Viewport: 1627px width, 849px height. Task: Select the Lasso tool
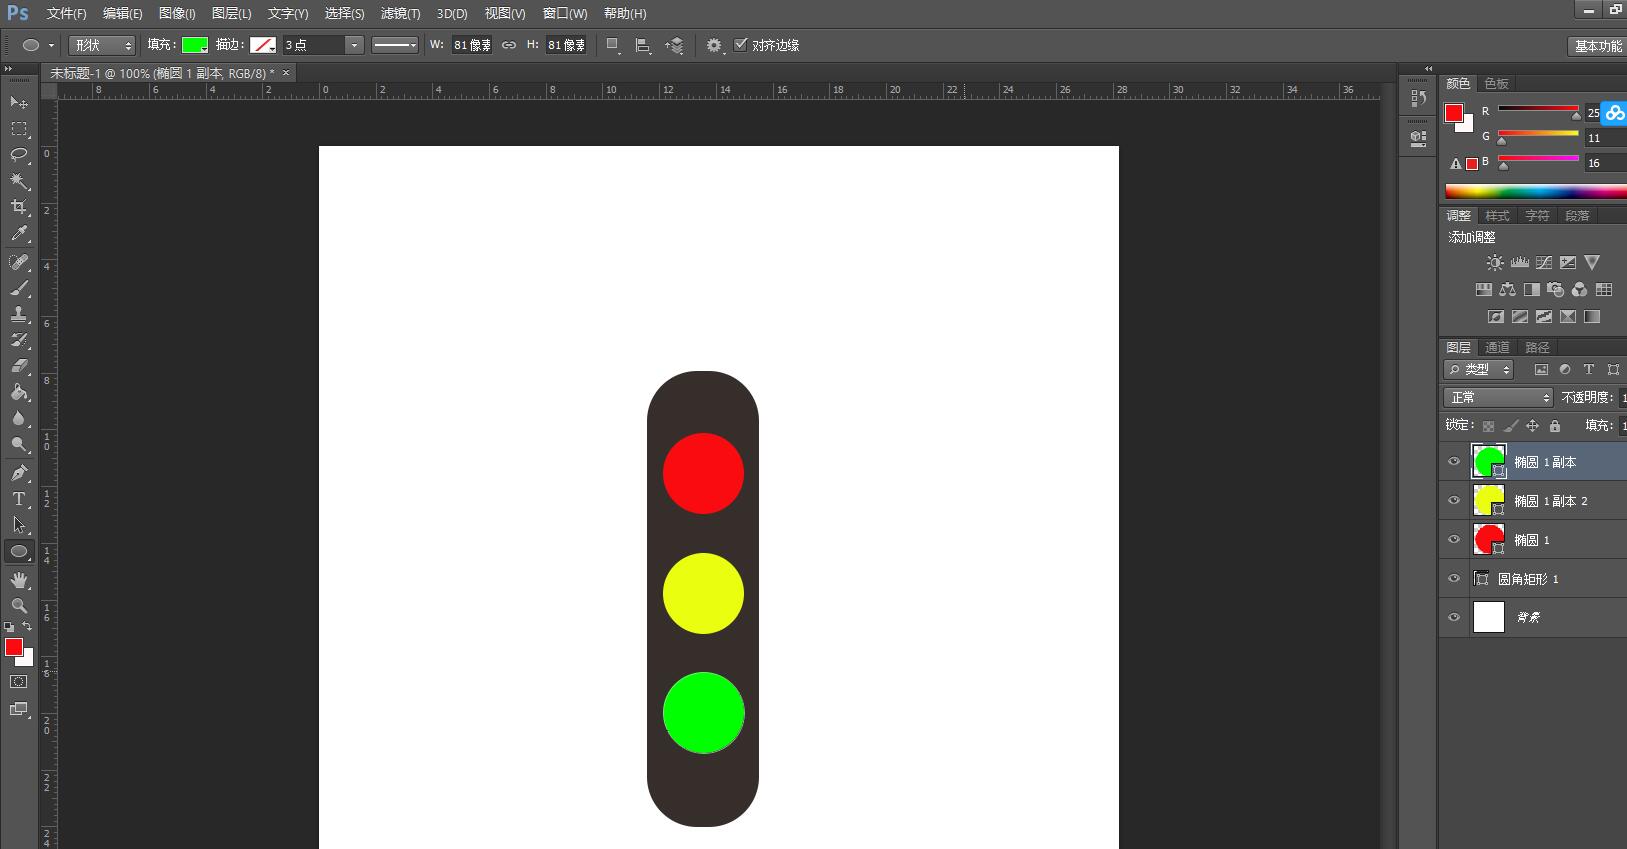[19, 155]
